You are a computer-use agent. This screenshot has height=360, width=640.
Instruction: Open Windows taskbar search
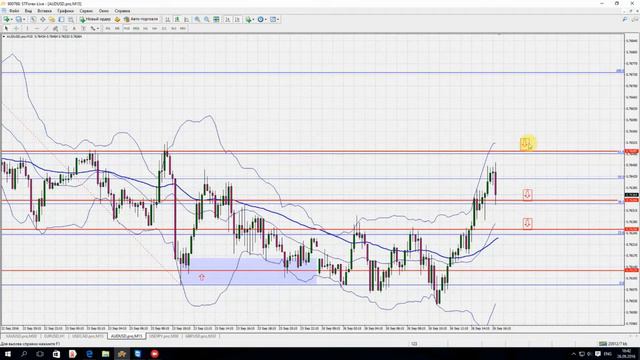(24, 354)
